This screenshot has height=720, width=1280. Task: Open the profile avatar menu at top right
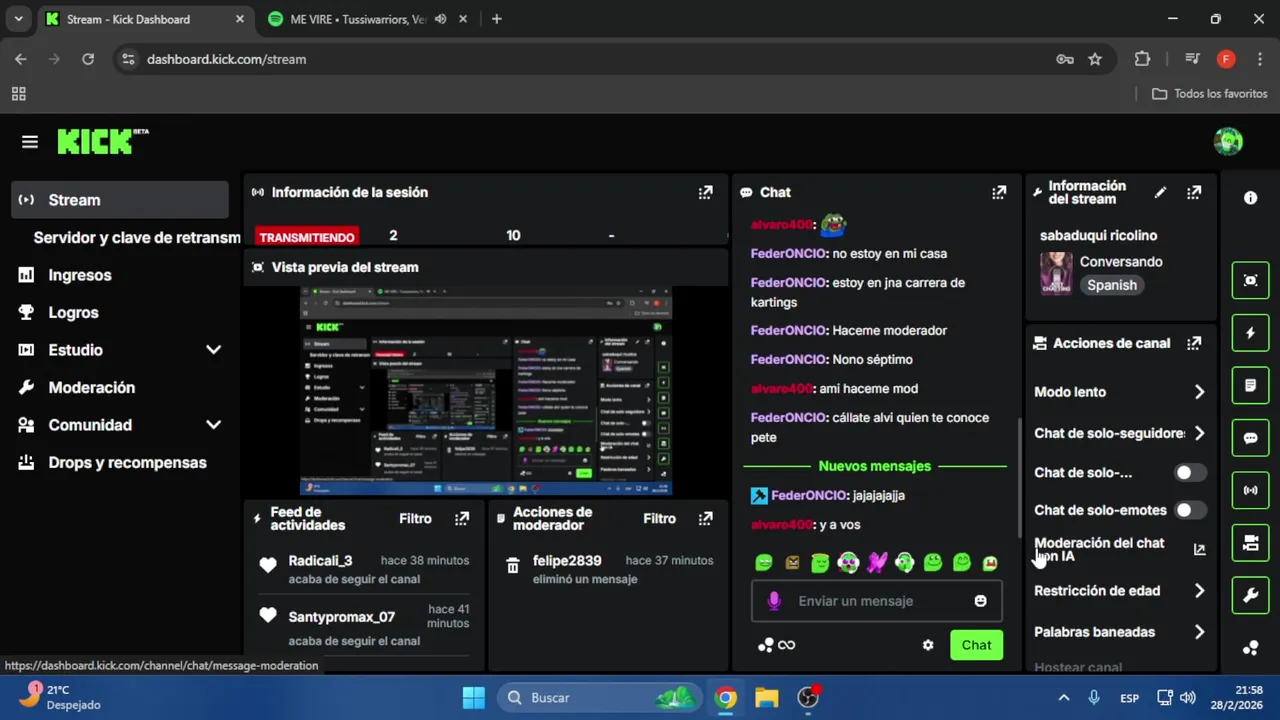click(1228, 141)
